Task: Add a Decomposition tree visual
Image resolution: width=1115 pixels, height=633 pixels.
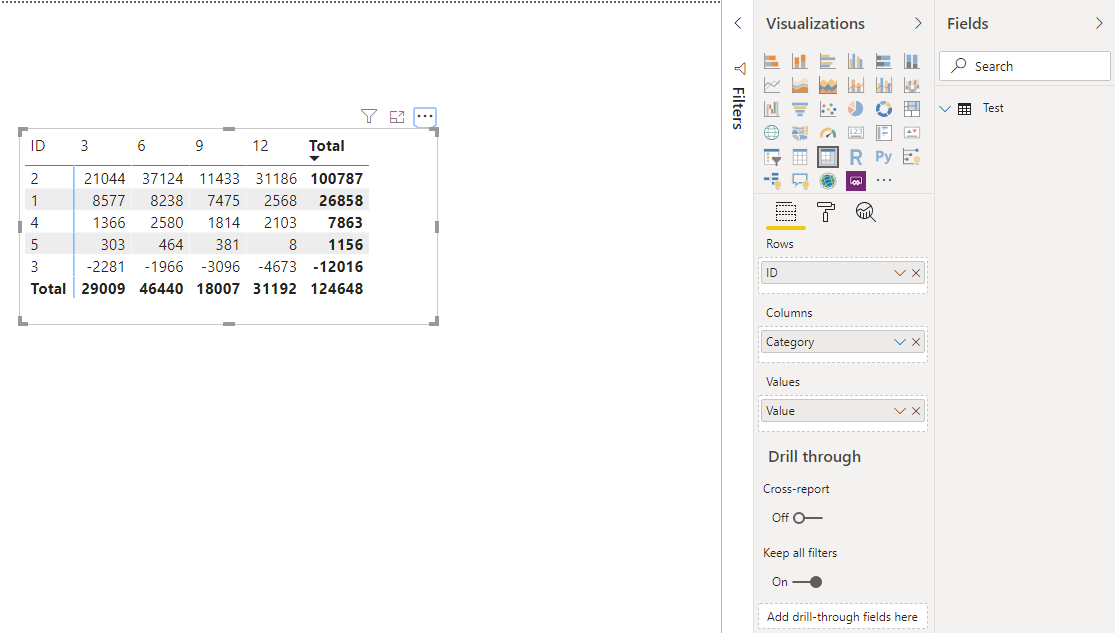Action: tap(772, 181)
